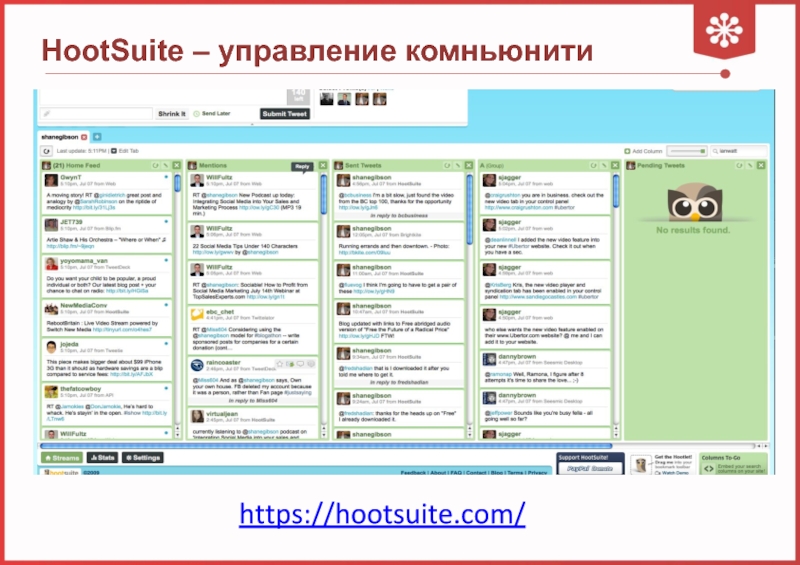Open the Stats tab
The width and height of the screenshot is (800, 565).
(x=107, y=458)
